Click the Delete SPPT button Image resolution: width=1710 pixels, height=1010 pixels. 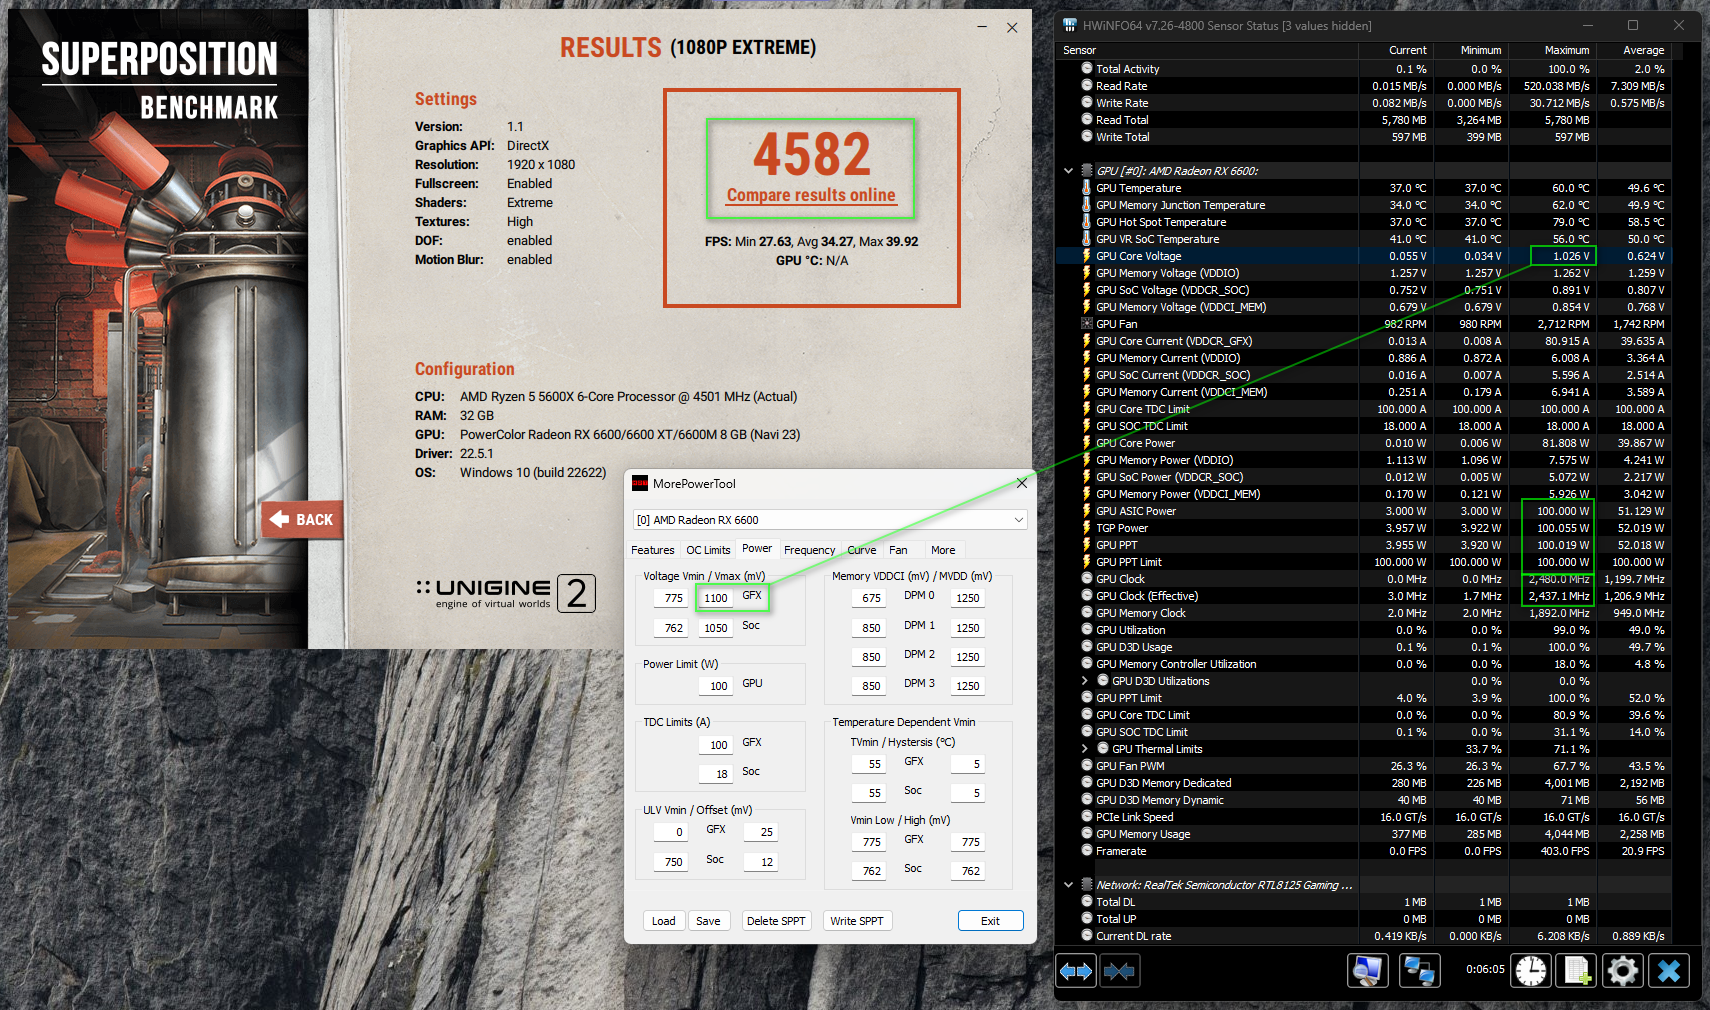coord(776,921)
